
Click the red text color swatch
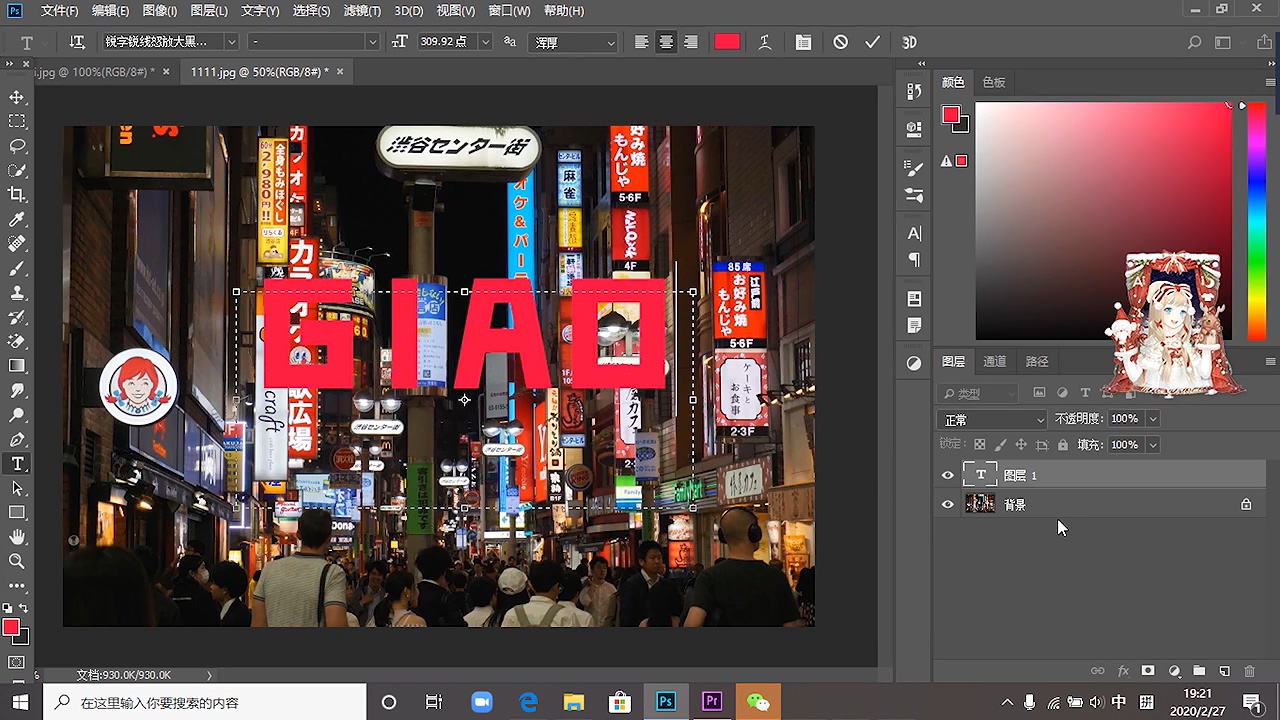pos(727,42)
